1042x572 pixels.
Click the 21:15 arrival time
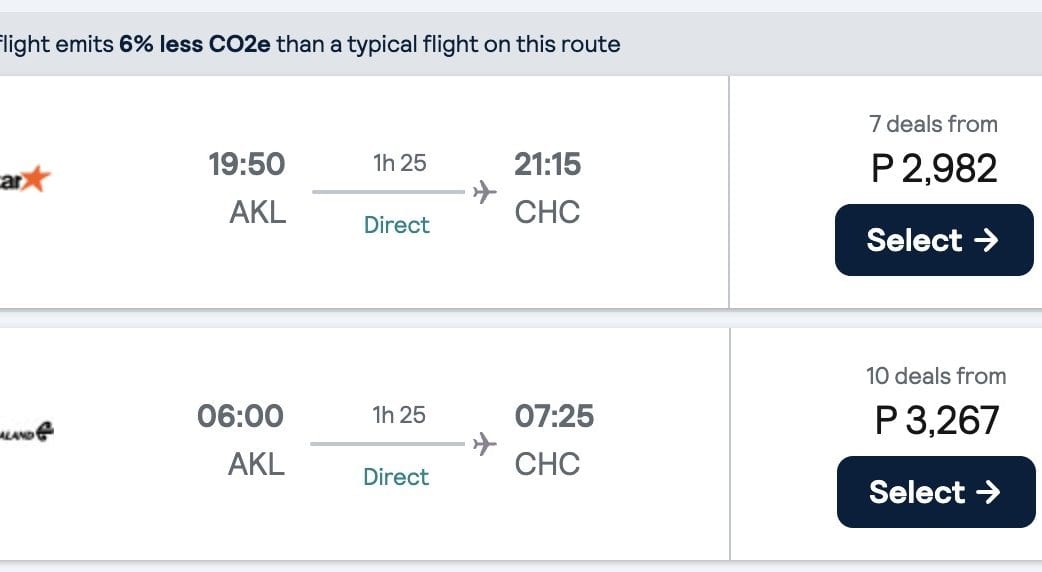pyautogui.click(x=547, y=164)
